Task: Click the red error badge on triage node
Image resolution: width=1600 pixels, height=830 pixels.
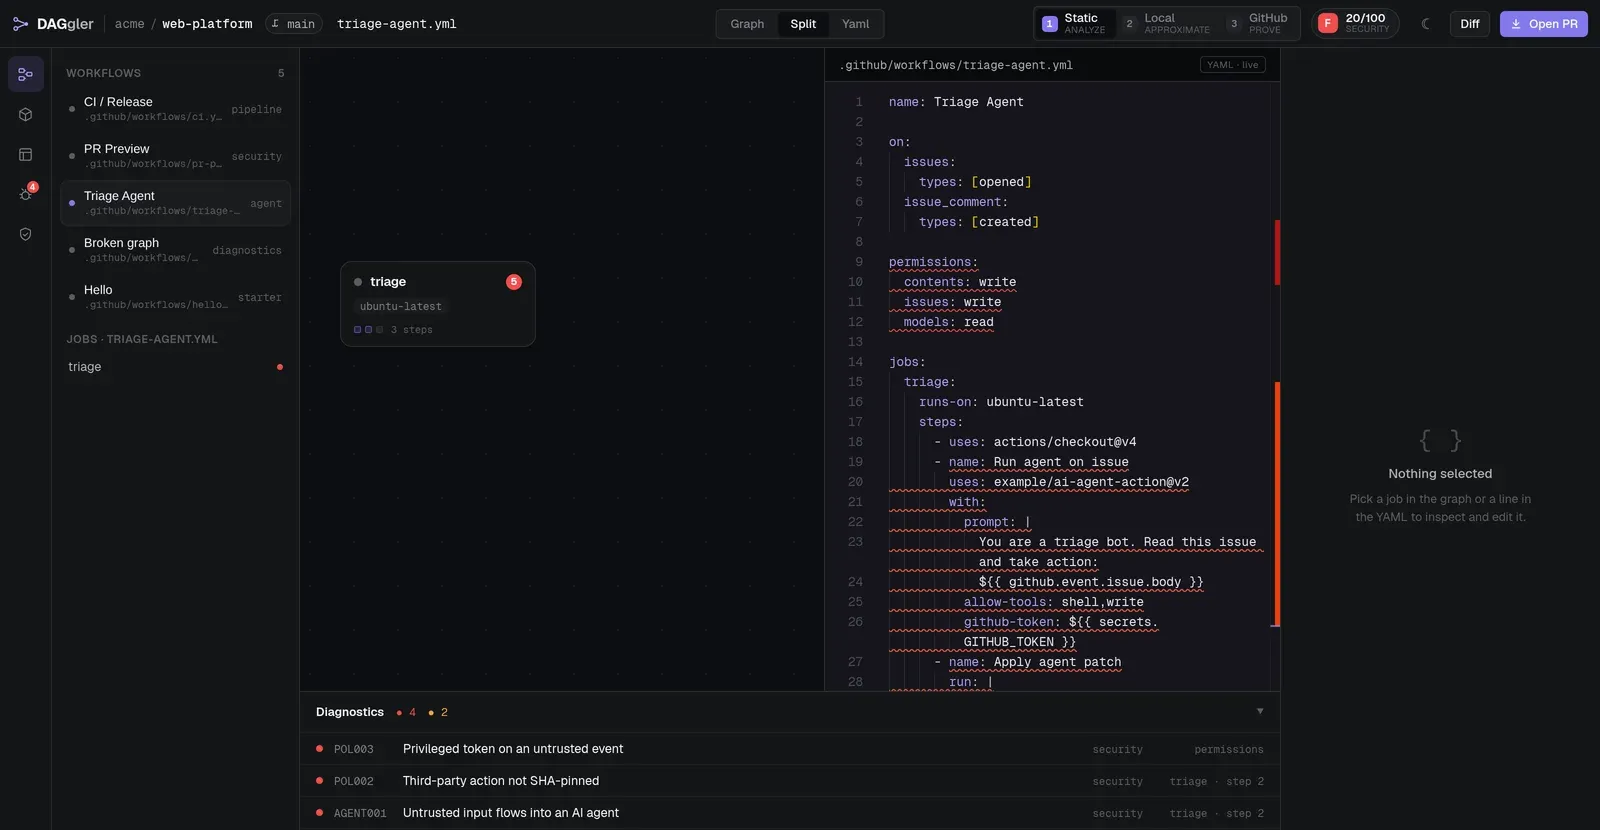Action: [514, 282]
